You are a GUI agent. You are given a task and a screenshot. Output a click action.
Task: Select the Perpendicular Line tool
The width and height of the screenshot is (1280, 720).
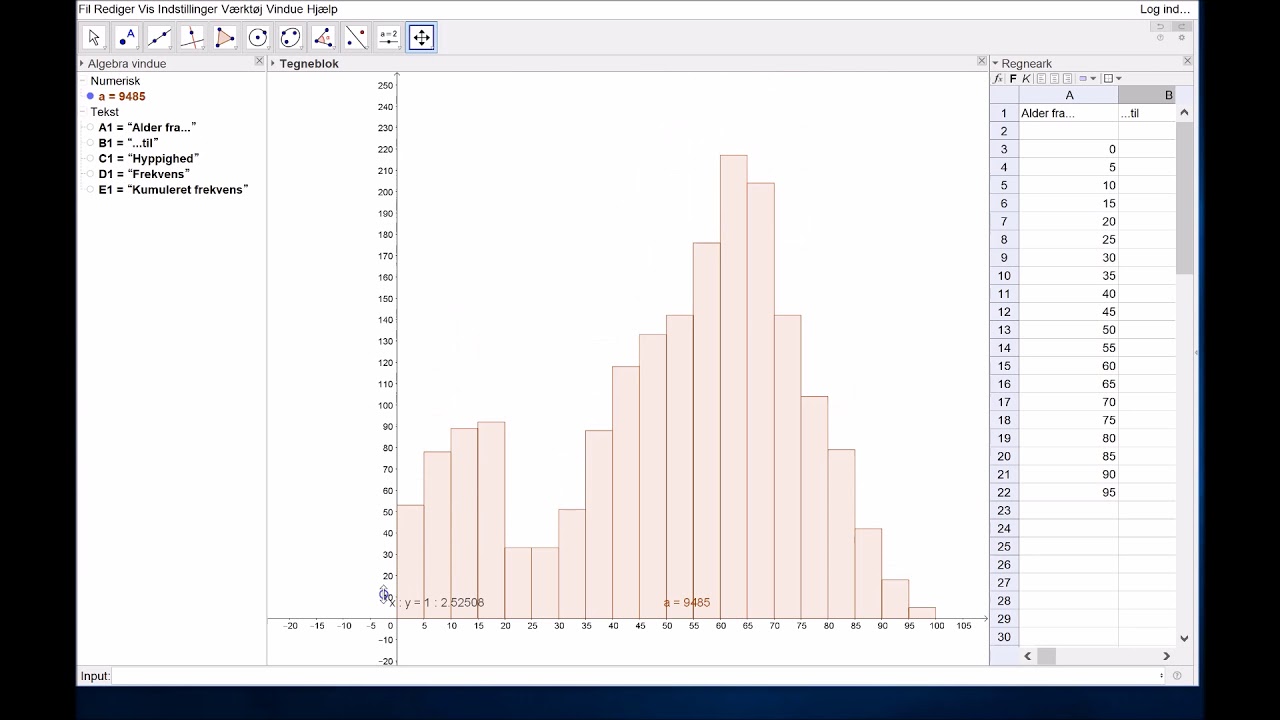(192, 38)
